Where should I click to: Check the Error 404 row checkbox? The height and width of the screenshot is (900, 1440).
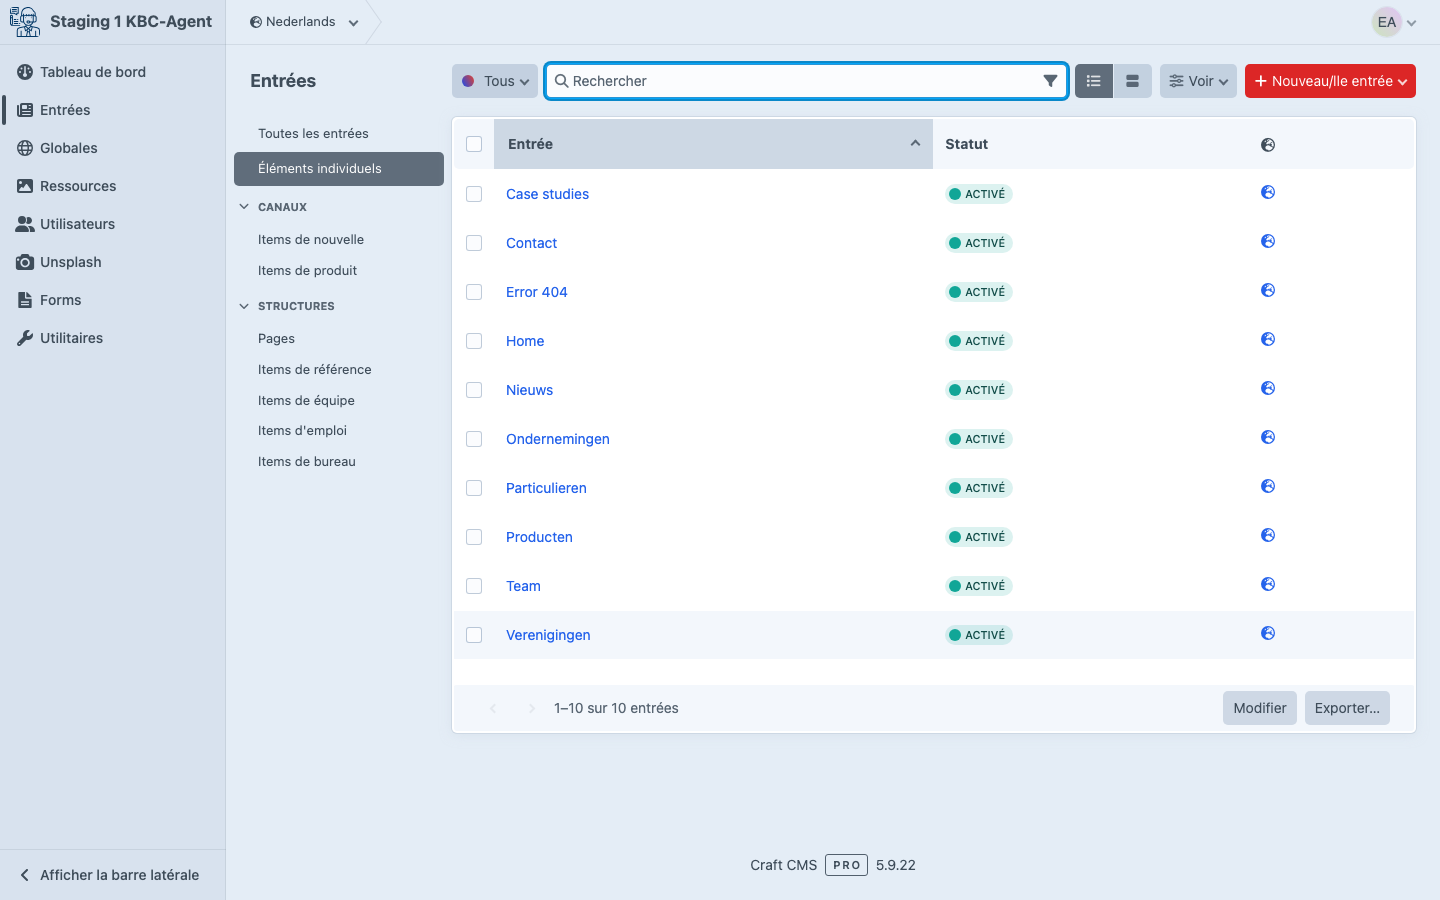pyautogui.click(x=474, y=292)
